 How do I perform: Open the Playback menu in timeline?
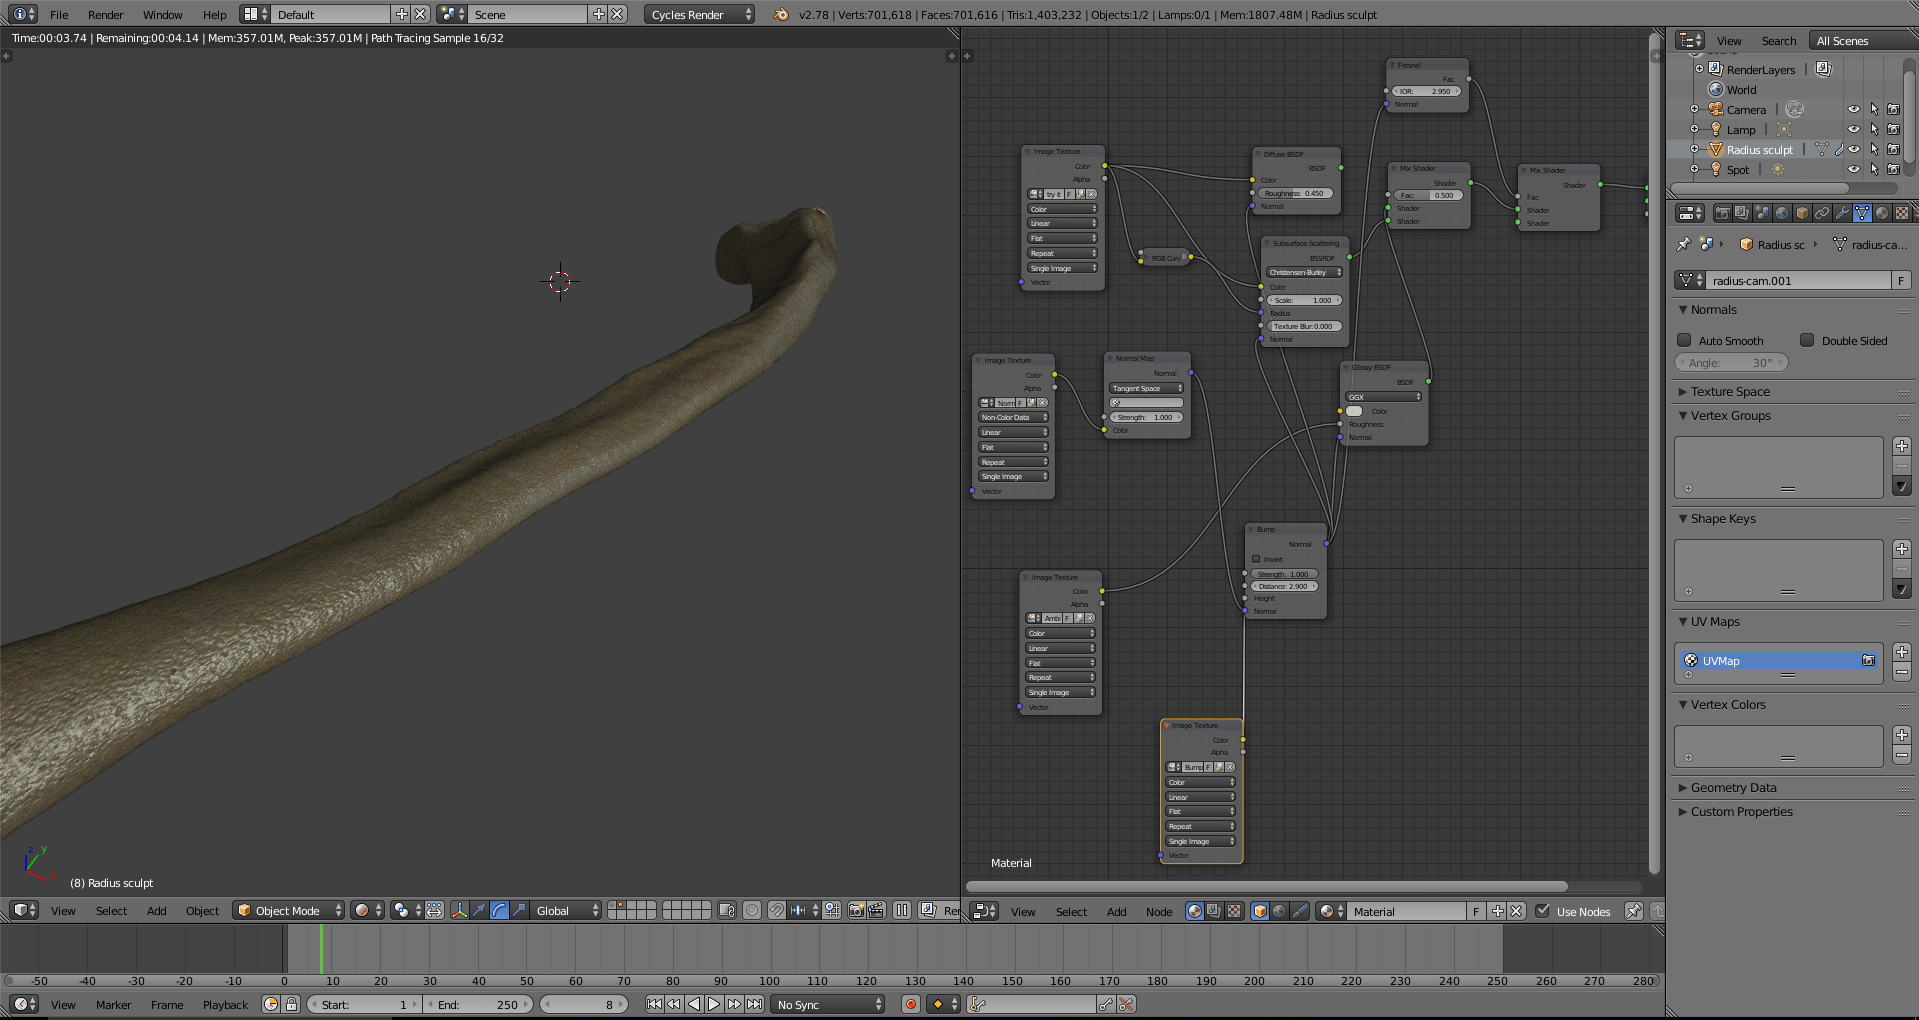[225, 1005]
